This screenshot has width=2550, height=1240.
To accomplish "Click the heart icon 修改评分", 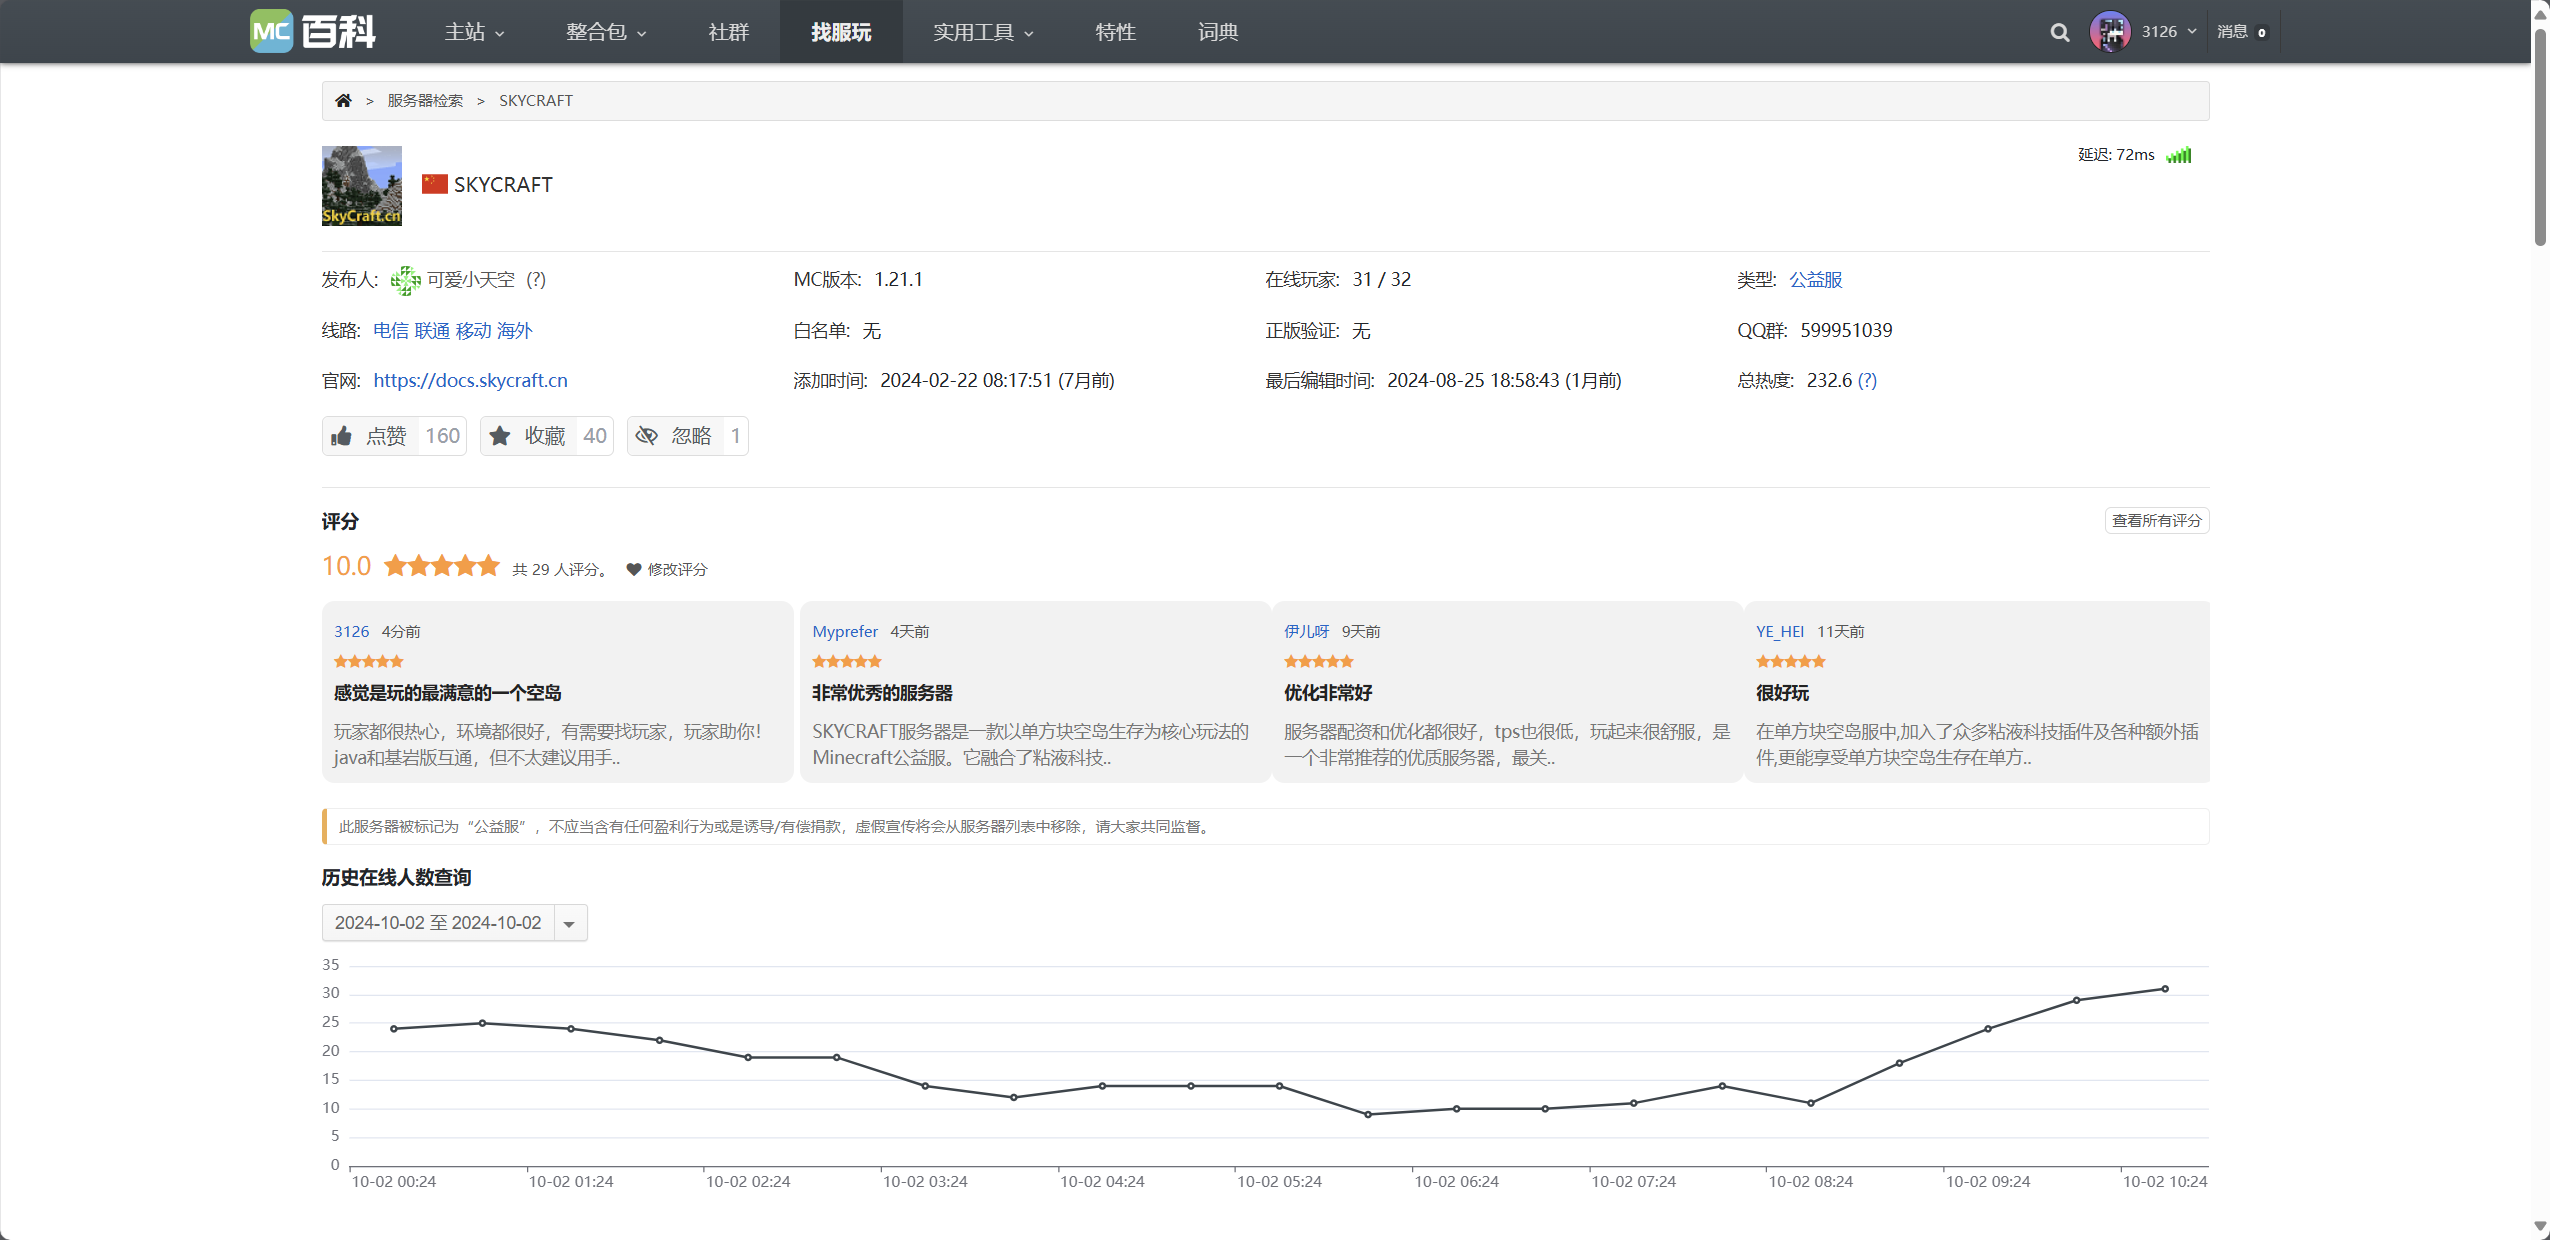I will 633,569.
